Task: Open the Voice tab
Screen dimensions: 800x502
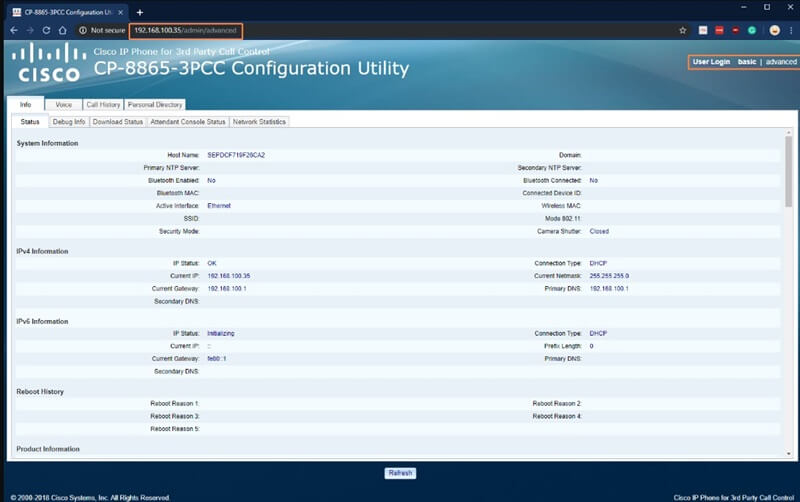Action: 63,104
